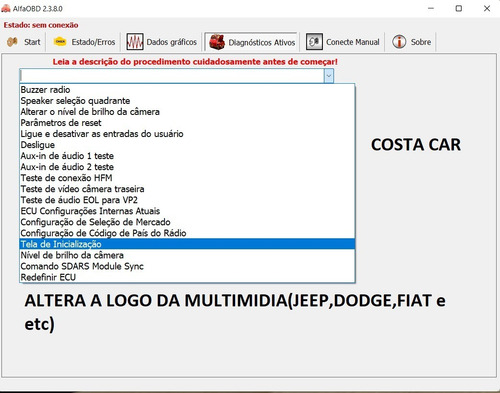
Task: Select Ligue e desativar as entradas do usuário
Action: click(x=187, y=134)
